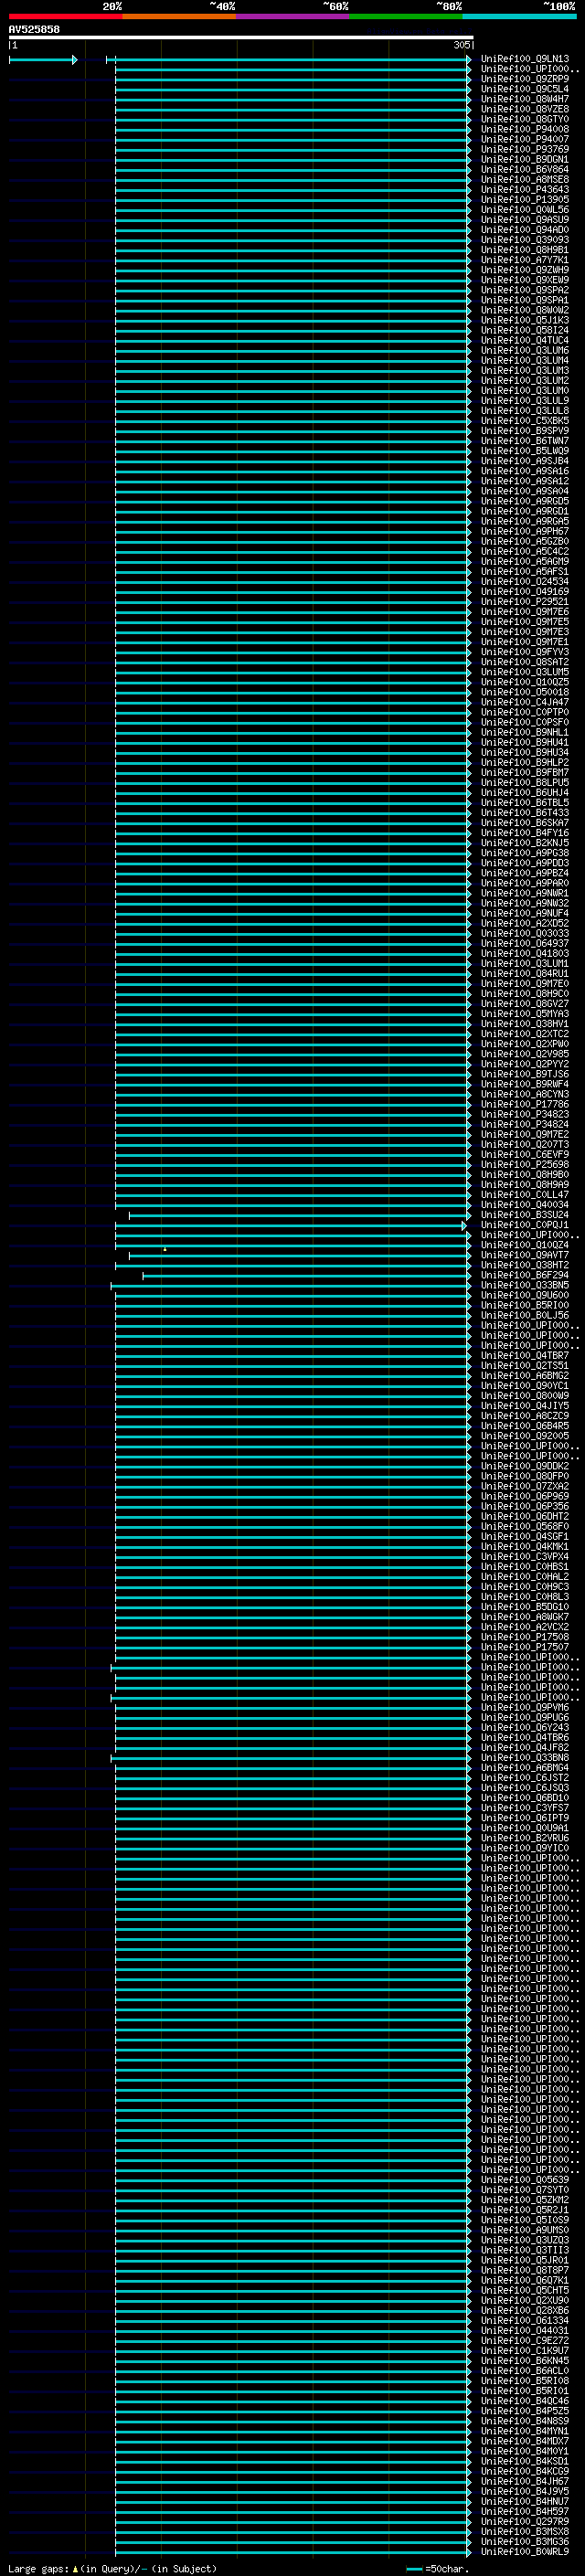Screen dimensions: 585x2576
Task: Select the UniRef100_Q9U600 label
Action: pyautogui.click(x=525, y=1295)
